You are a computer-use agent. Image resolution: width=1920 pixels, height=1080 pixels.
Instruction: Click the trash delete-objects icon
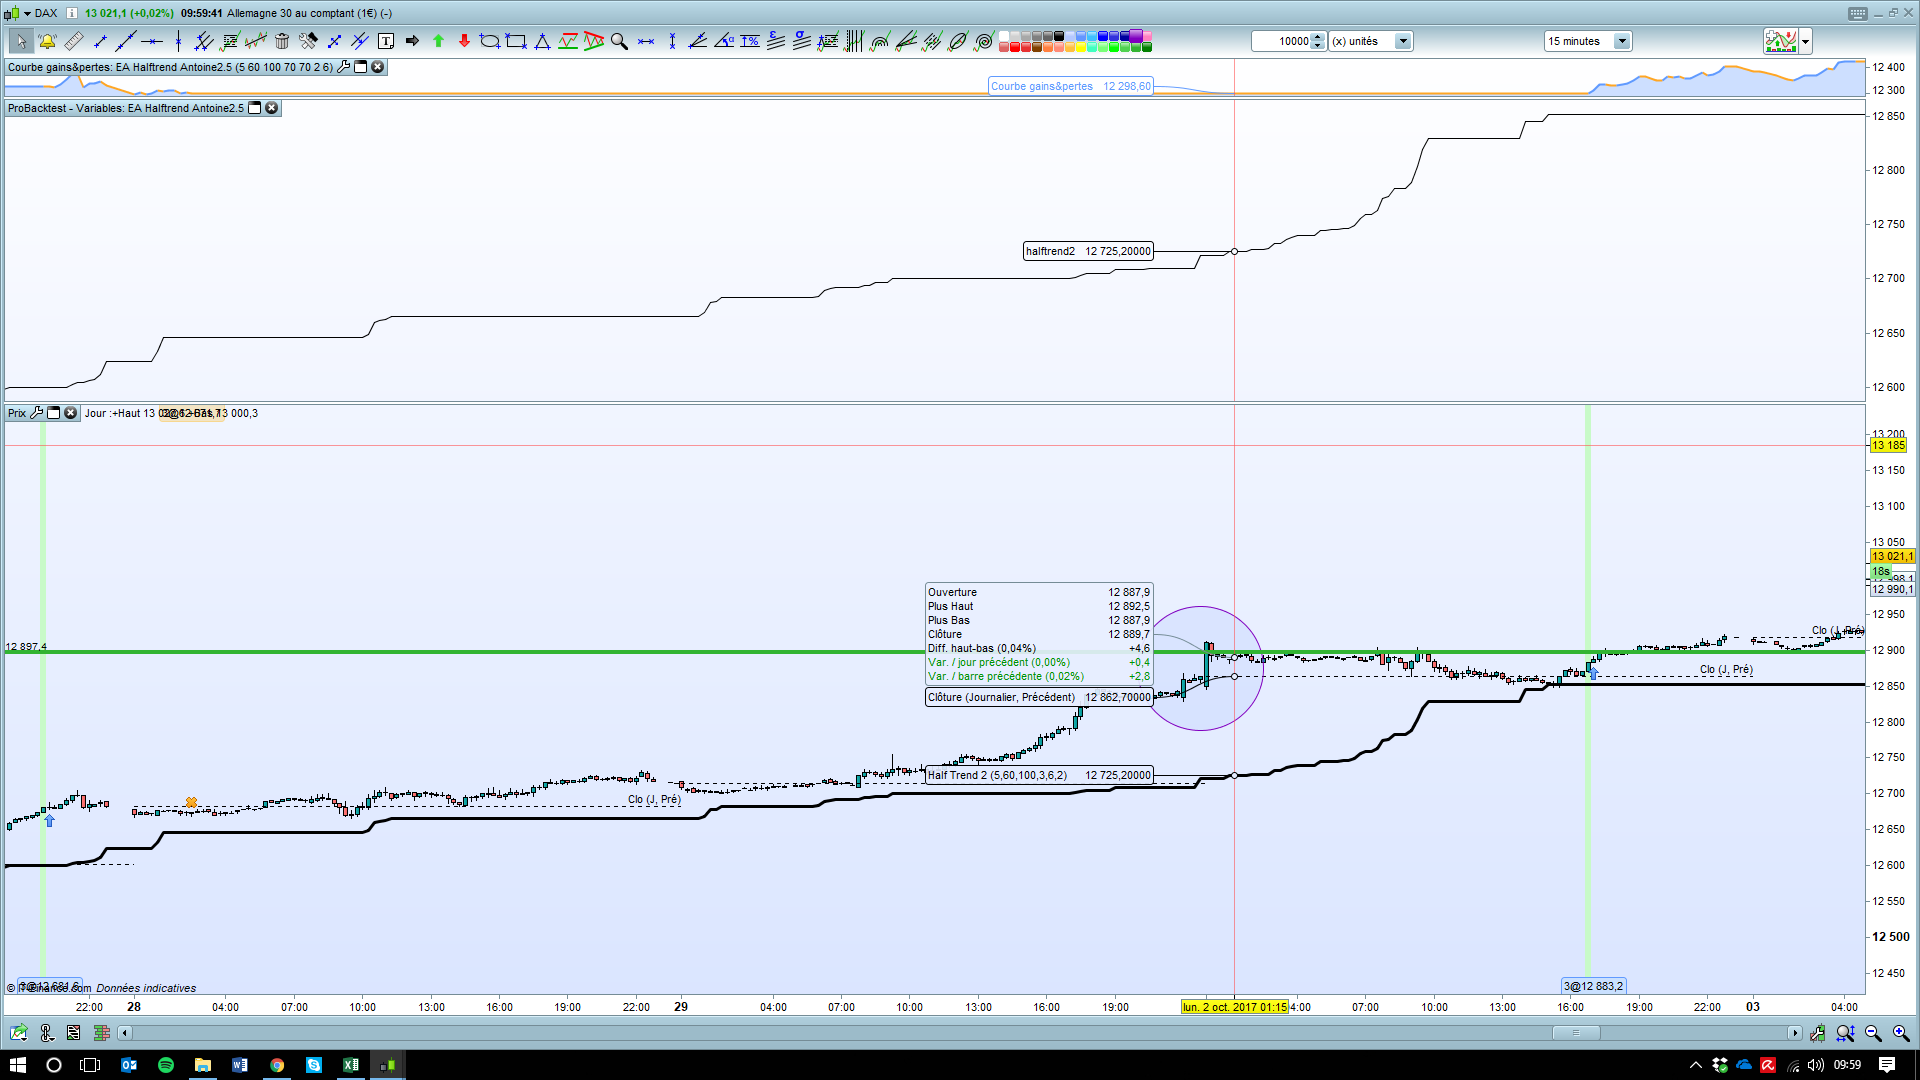pos(282,41)
